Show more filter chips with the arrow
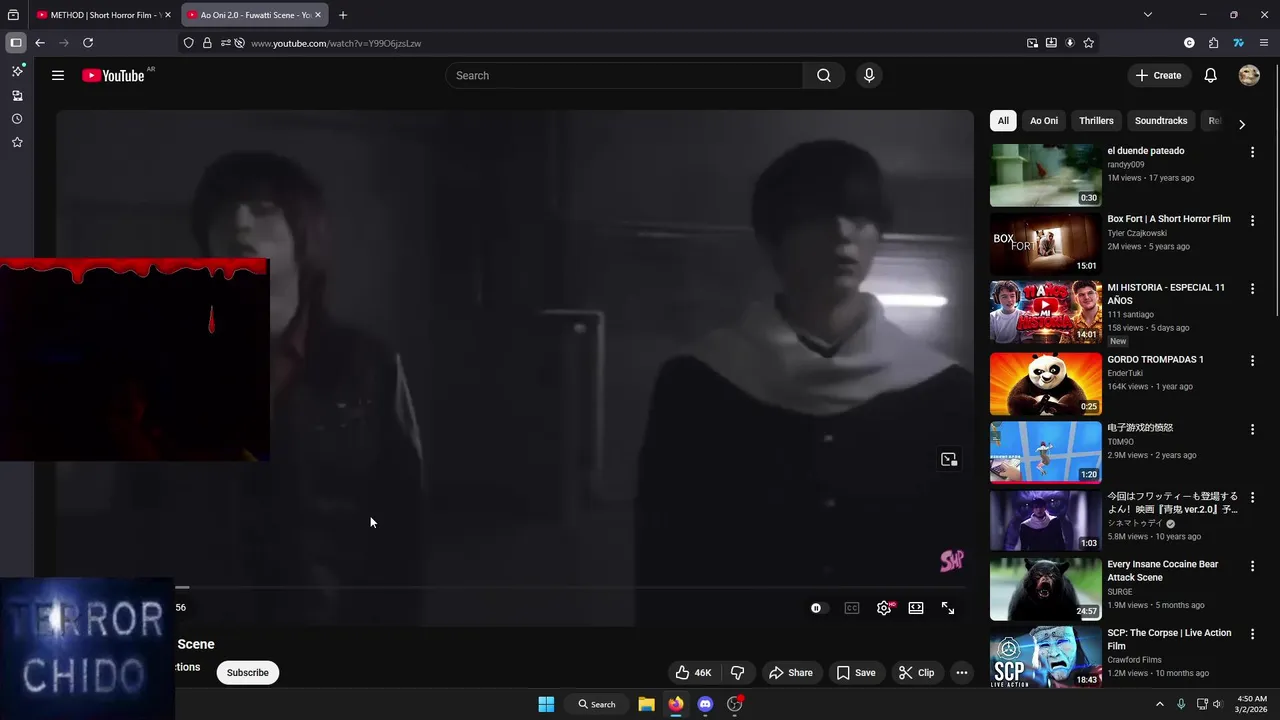 pos(1242,124)
